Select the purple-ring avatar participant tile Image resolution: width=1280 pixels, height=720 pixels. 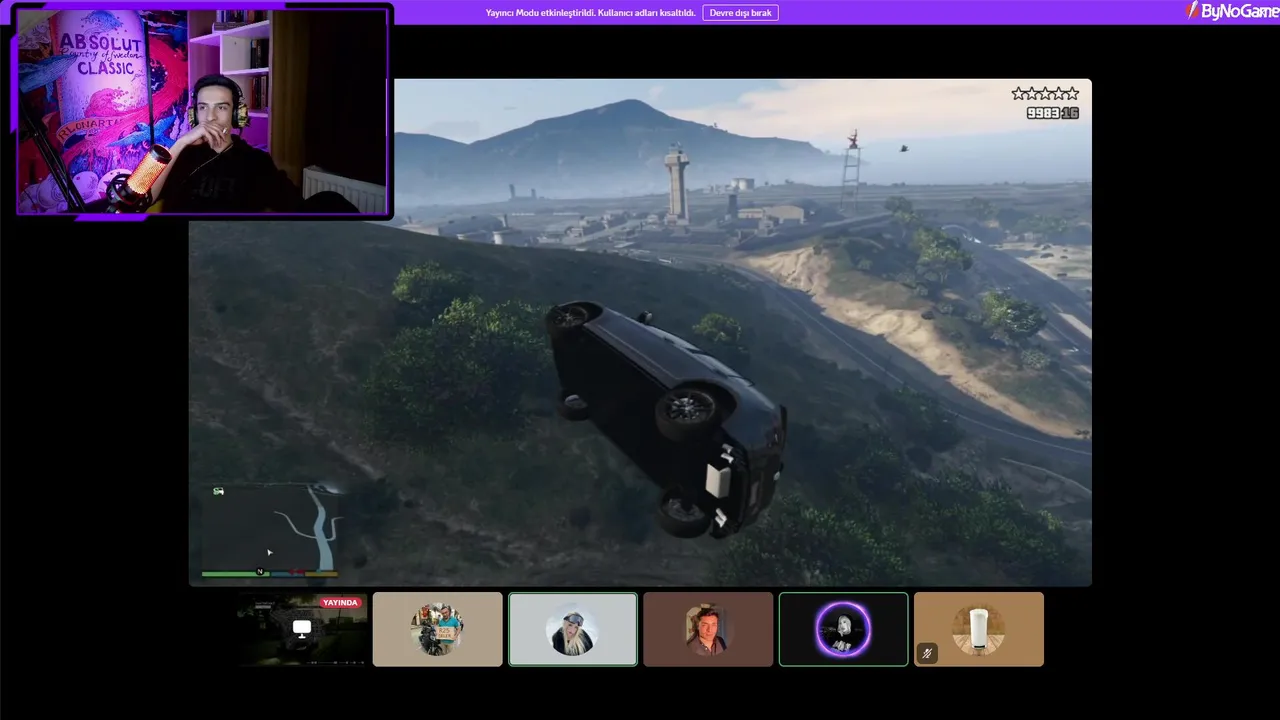pos(843,629)
